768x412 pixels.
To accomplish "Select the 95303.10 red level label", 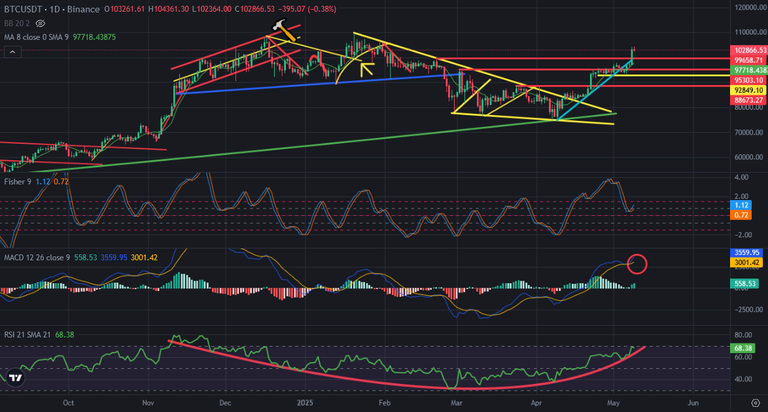I will pos(749,80).
